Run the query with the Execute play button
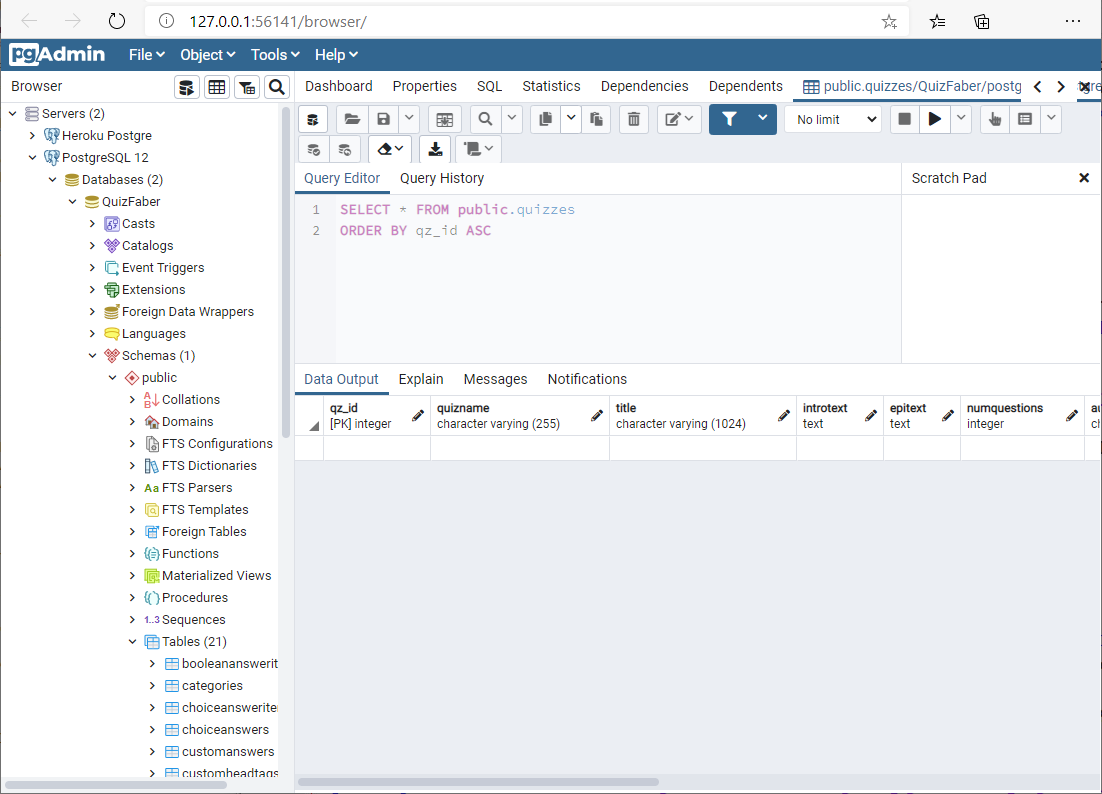 click(934, 119)
